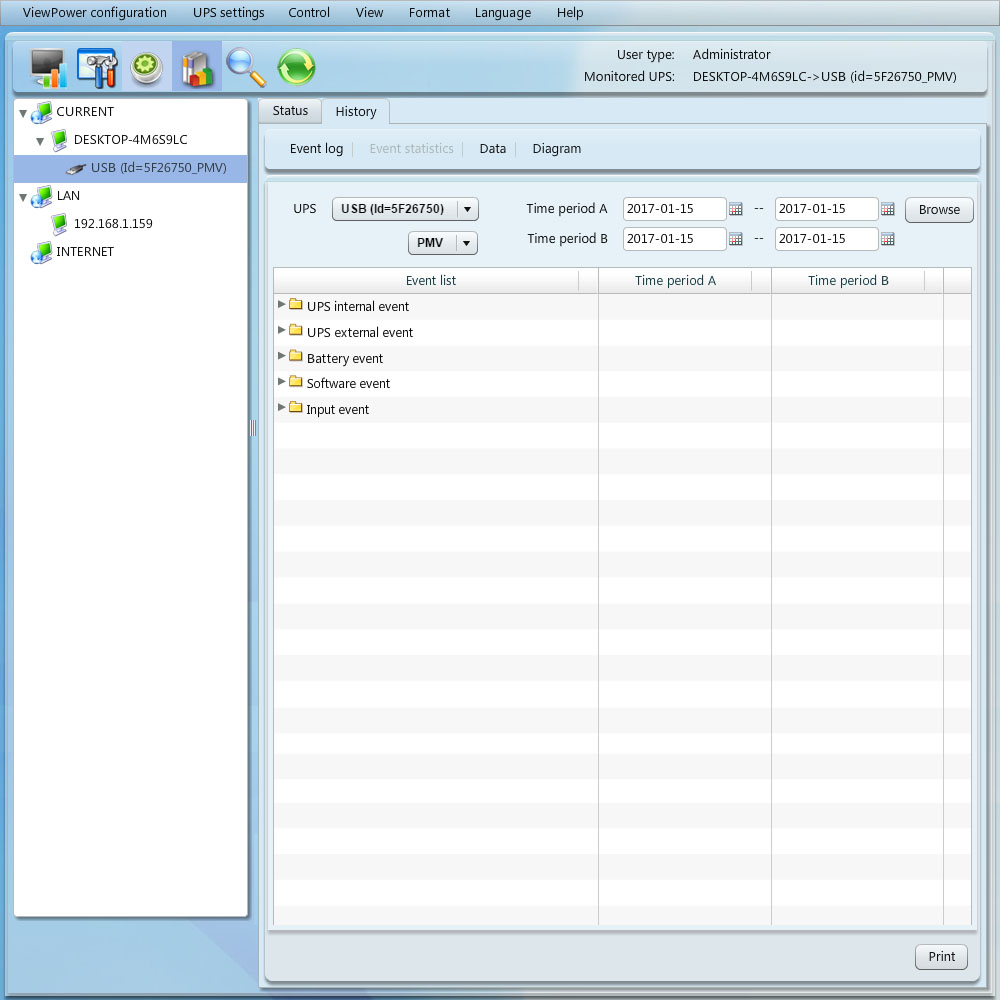Image resolution: width=1000 pixels, height=1000 pixels.
Task: Open the USB (Id=5F26750) UPS dropdown
Action: pos(405,209)
